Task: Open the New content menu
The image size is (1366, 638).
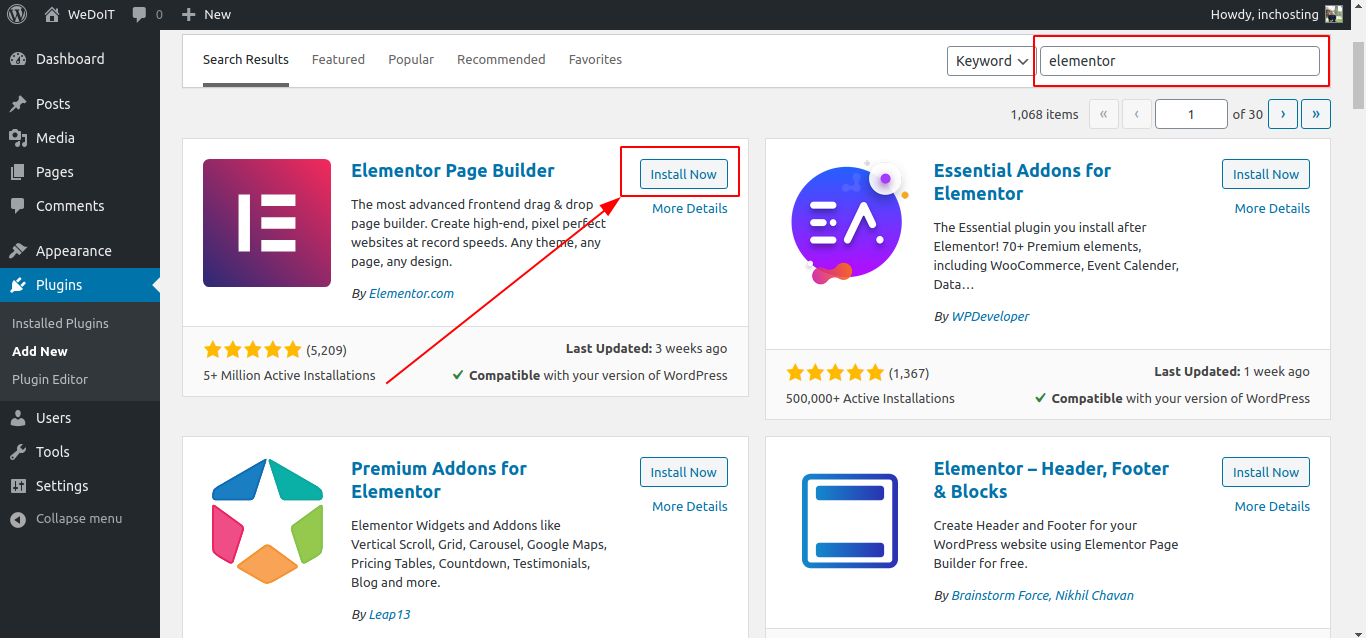Action: pyautogui.click(x=207, y=14)
